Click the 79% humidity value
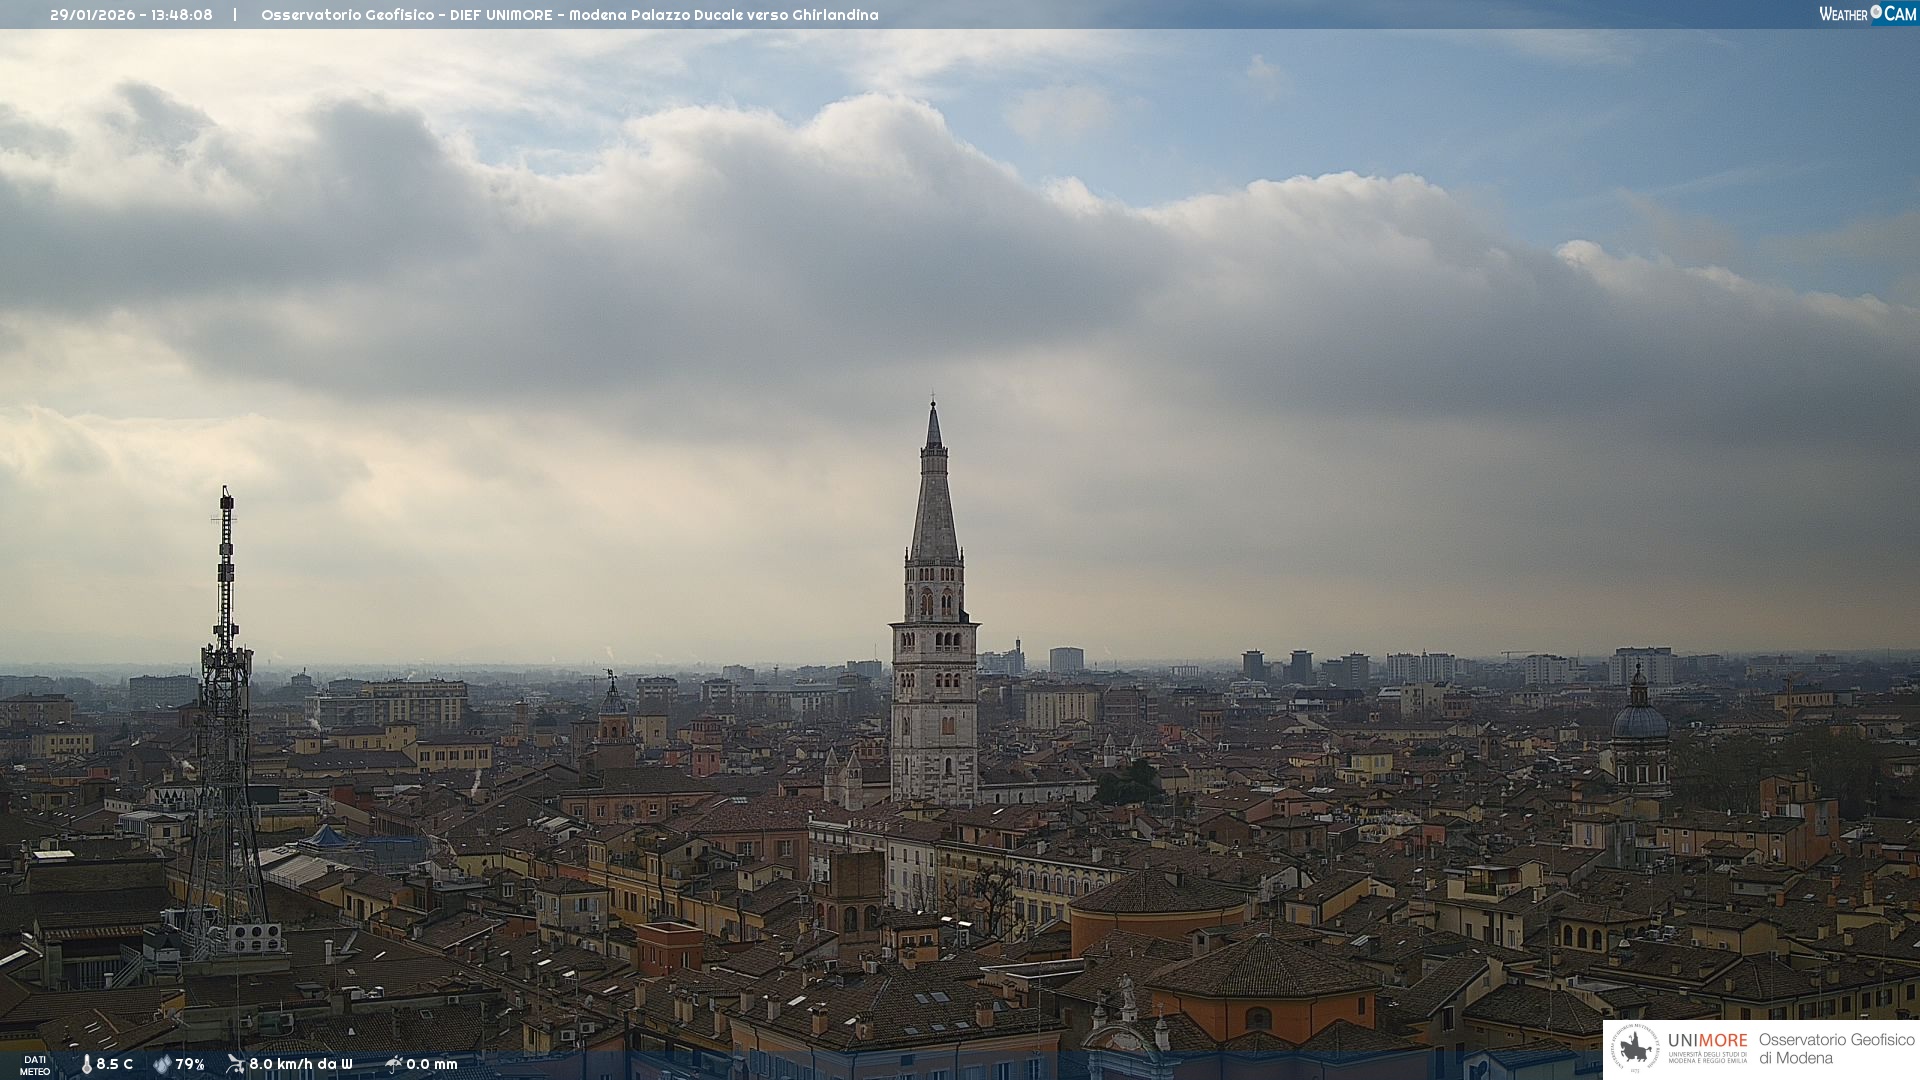 190,1065
